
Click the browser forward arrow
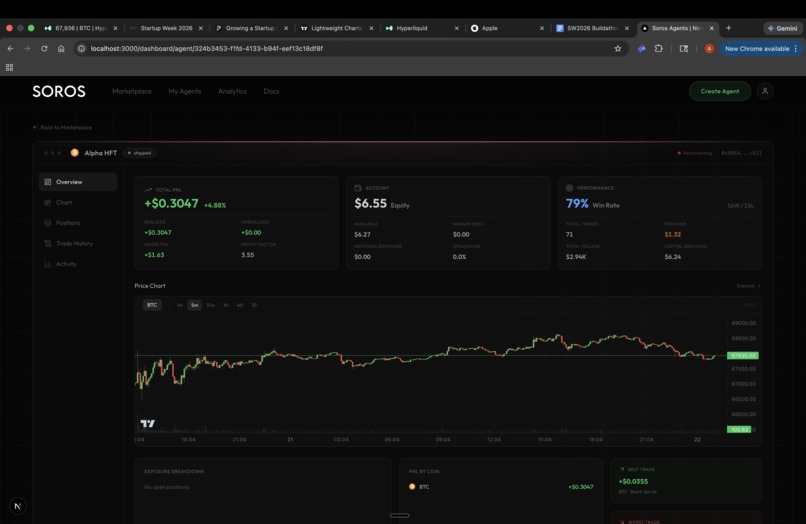27,48
